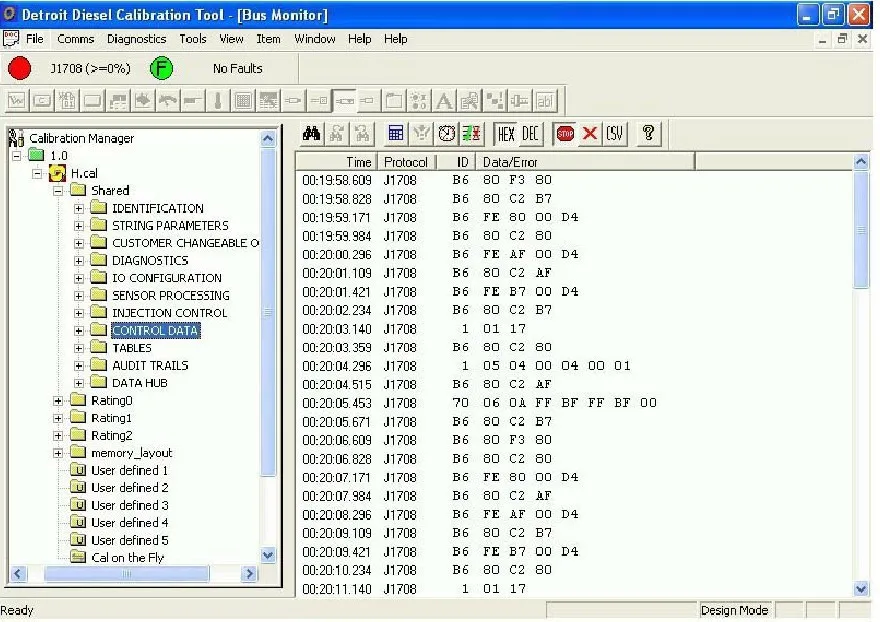Image resolution: width=880 pixels, height=622 pixels.
Task: Expand the DIAGNOSTICS folder
Action: coord(79,260)
